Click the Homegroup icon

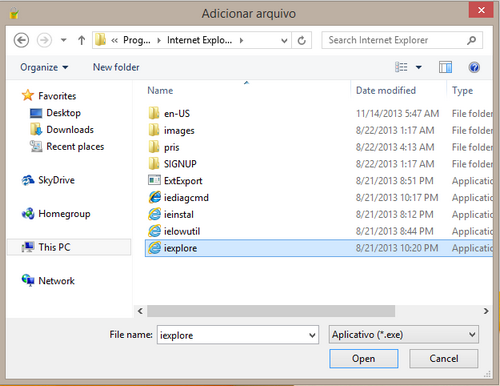point(28,214)
